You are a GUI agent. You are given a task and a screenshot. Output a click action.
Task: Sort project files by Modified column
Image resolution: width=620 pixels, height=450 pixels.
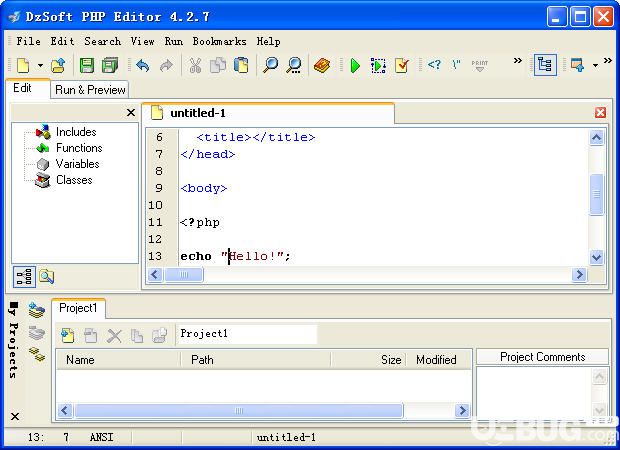[x=439, y=360]
